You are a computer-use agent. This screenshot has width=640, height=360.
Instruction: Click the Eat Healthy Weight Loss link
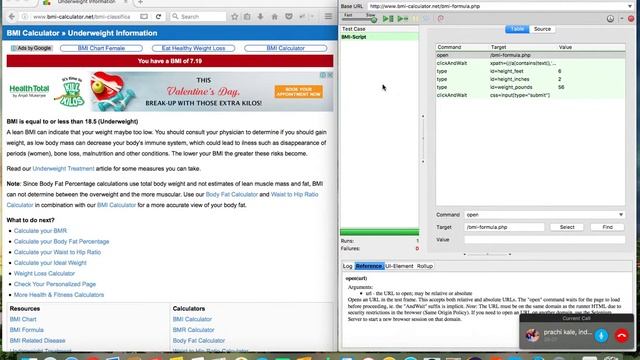[193, 48]
